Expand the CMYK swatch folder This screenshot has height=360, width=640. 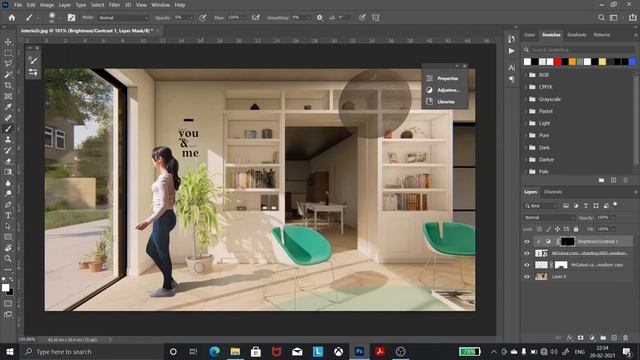point(526,87)
